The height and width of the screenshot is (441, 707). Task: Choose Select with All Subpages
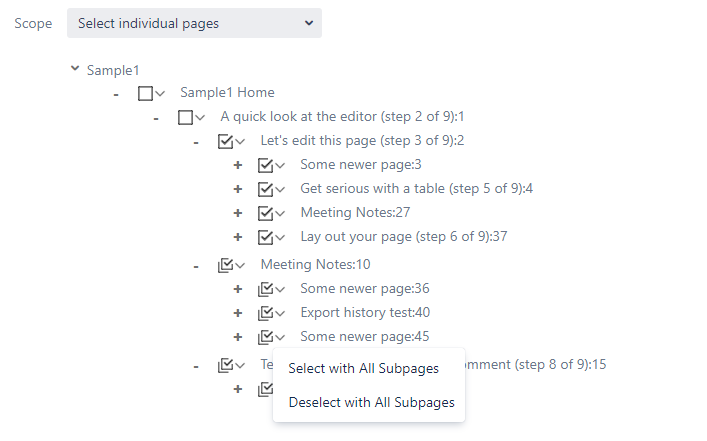tap(363, 369)
